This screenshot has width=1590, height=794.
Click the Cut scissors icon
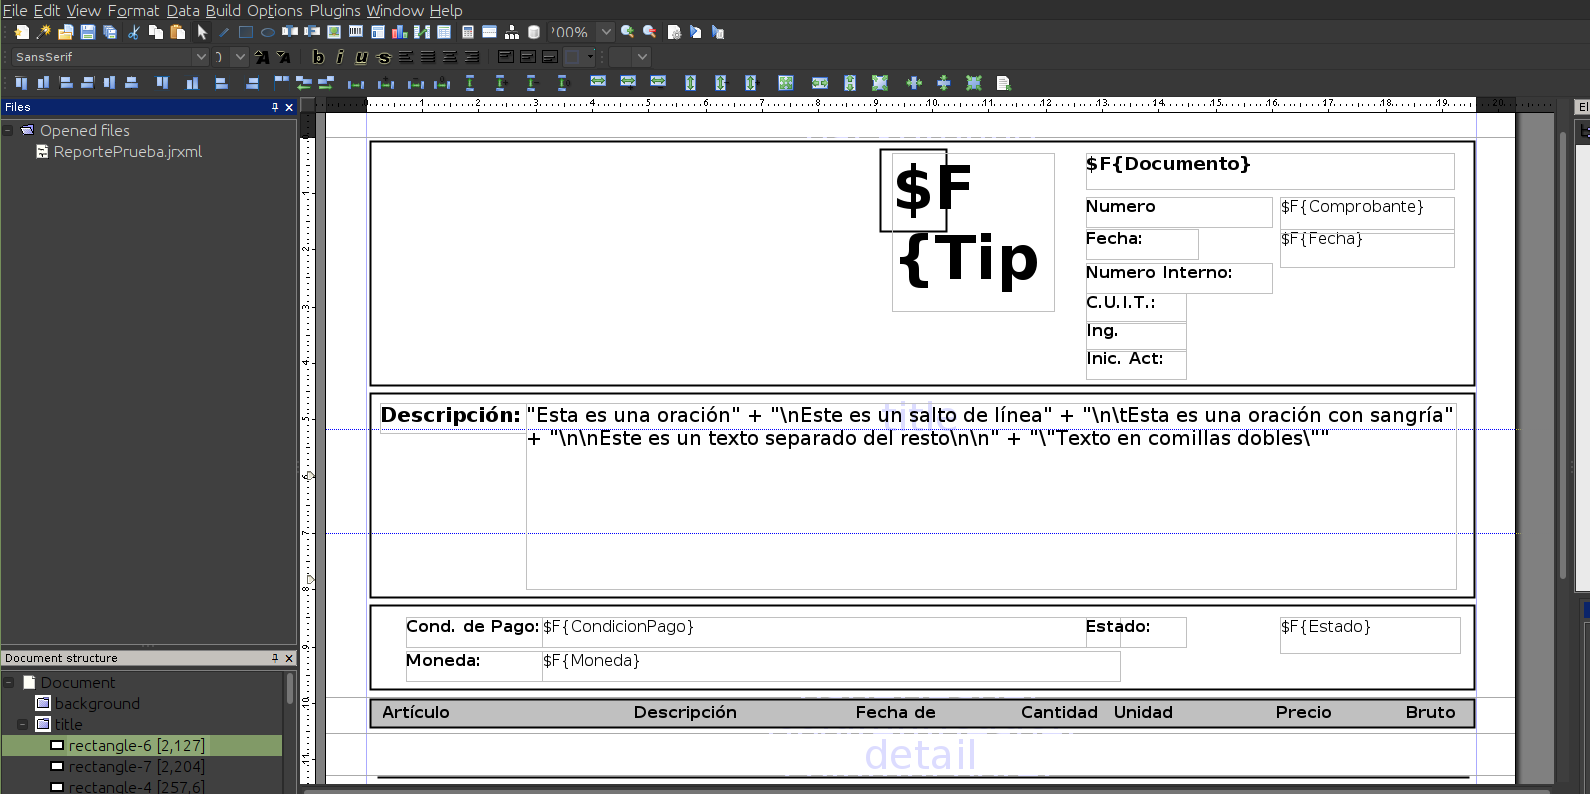[x=133, y=32]
